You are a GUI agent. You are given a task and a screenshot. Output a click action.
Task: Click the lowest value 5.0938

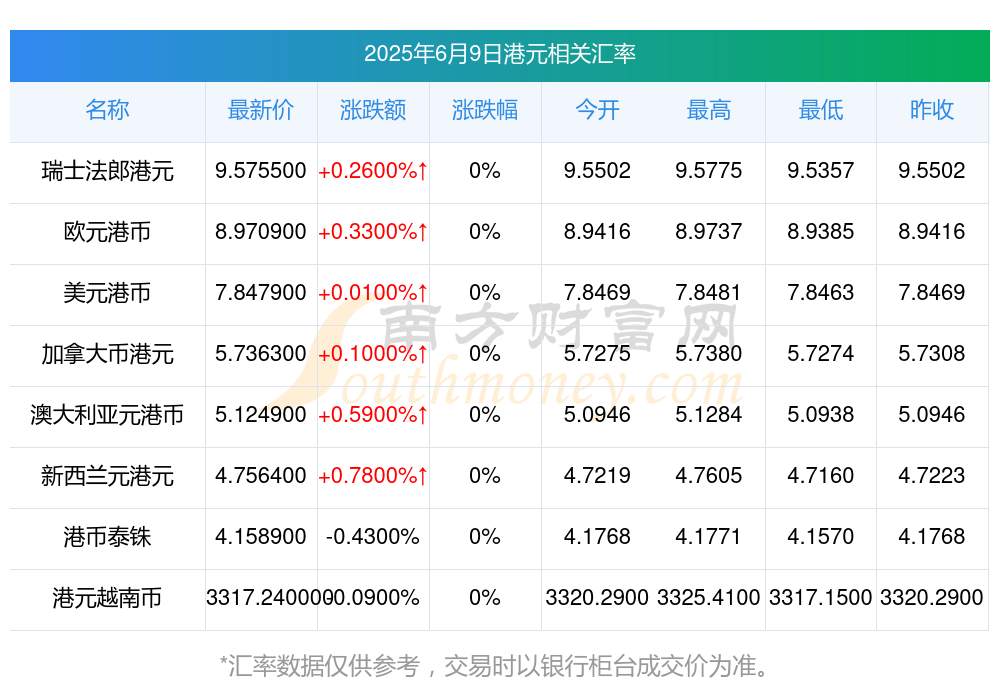point(821,415)
